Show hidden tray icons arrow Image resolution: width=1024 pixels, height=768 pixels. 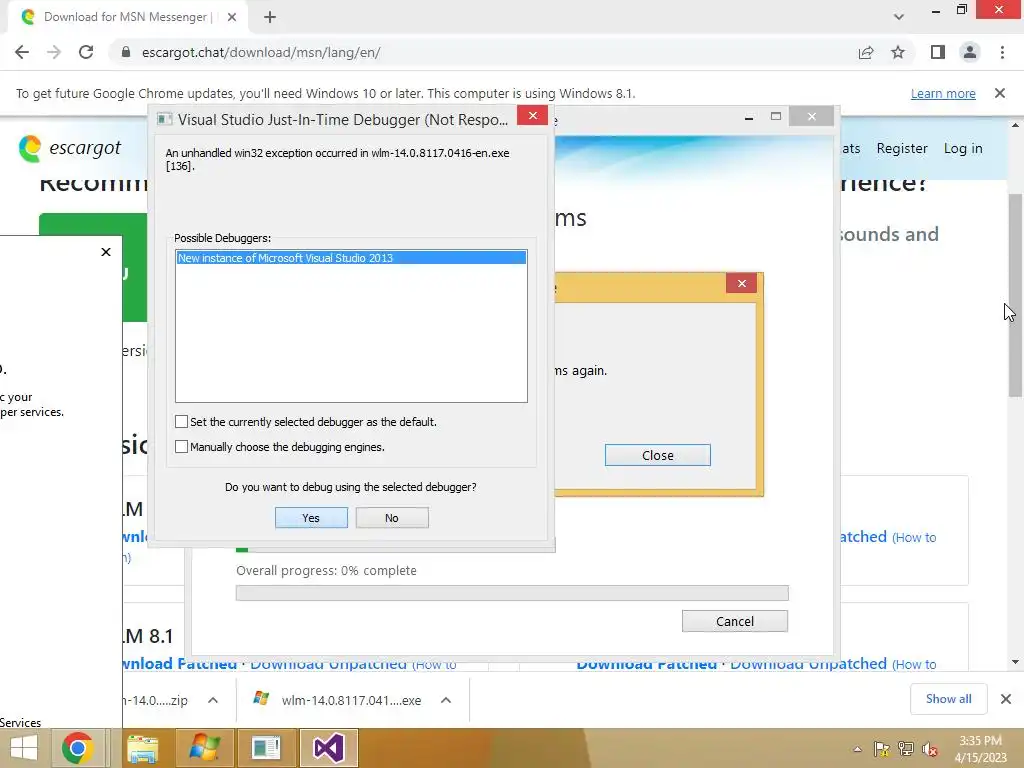(x=857, y=749)
